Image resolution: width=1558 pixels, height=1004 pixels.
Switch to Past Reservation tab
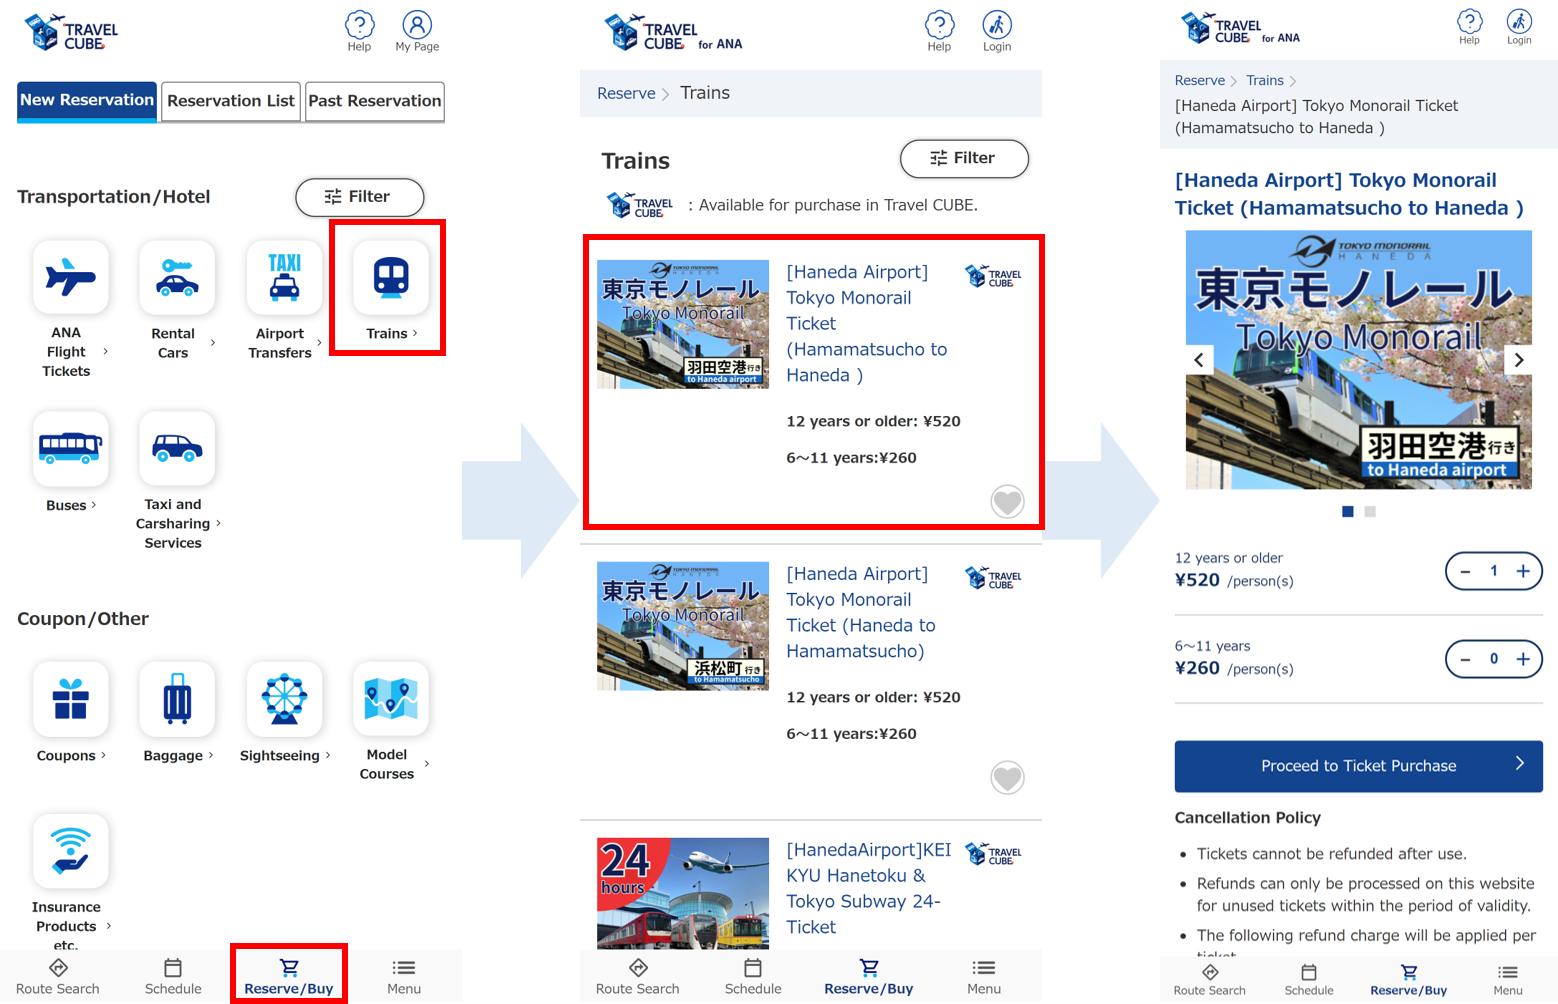click(375, 101)
